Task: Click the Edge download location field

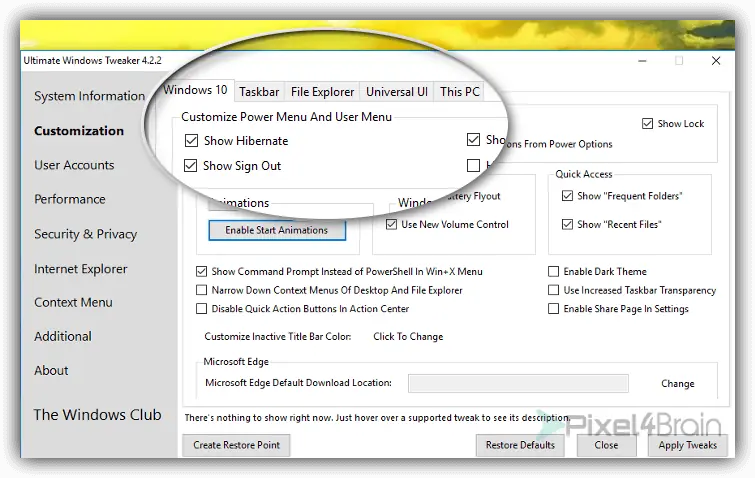Action: pos(518,384)
